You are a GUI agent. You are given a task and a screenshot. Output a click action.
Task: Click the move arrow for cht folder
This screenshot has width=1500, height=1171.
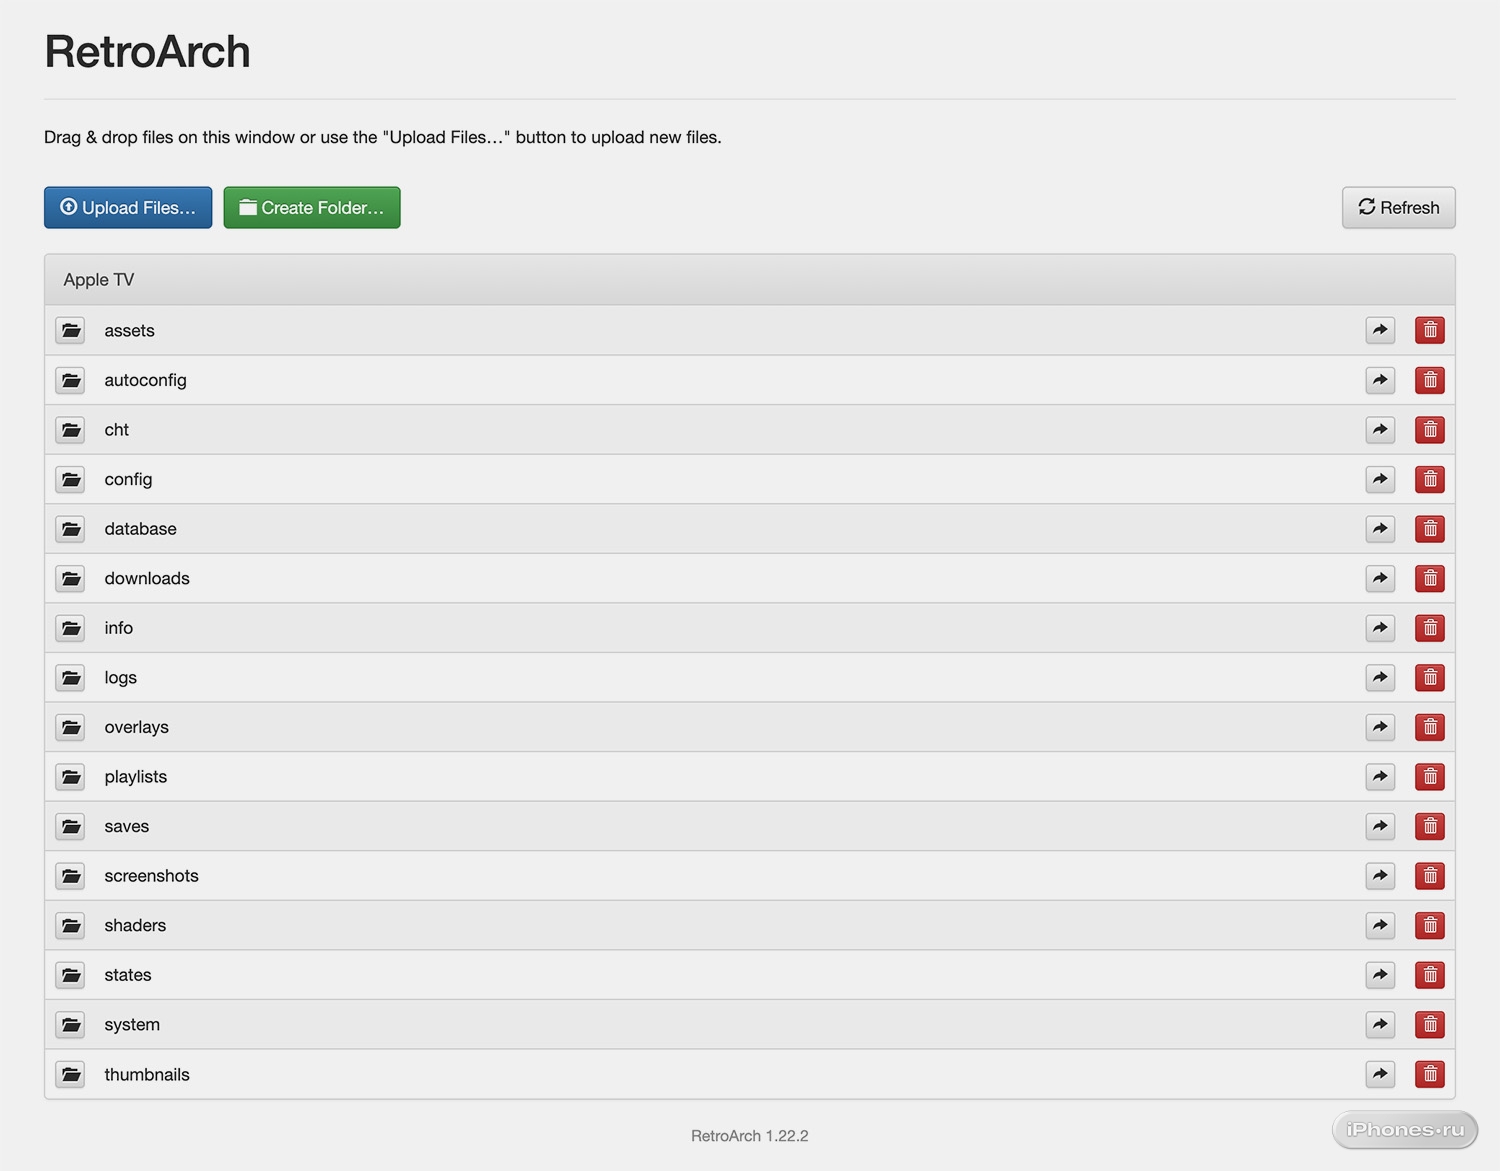pos(1380,430)
